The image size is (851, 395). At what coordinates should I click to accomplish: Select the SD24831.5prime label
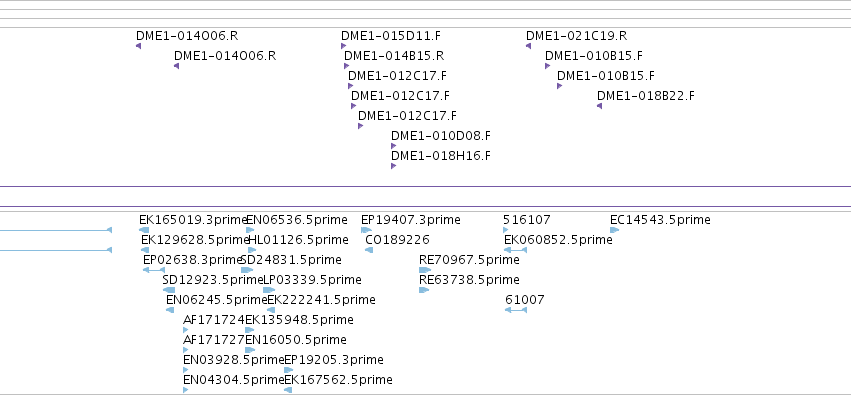291,260
